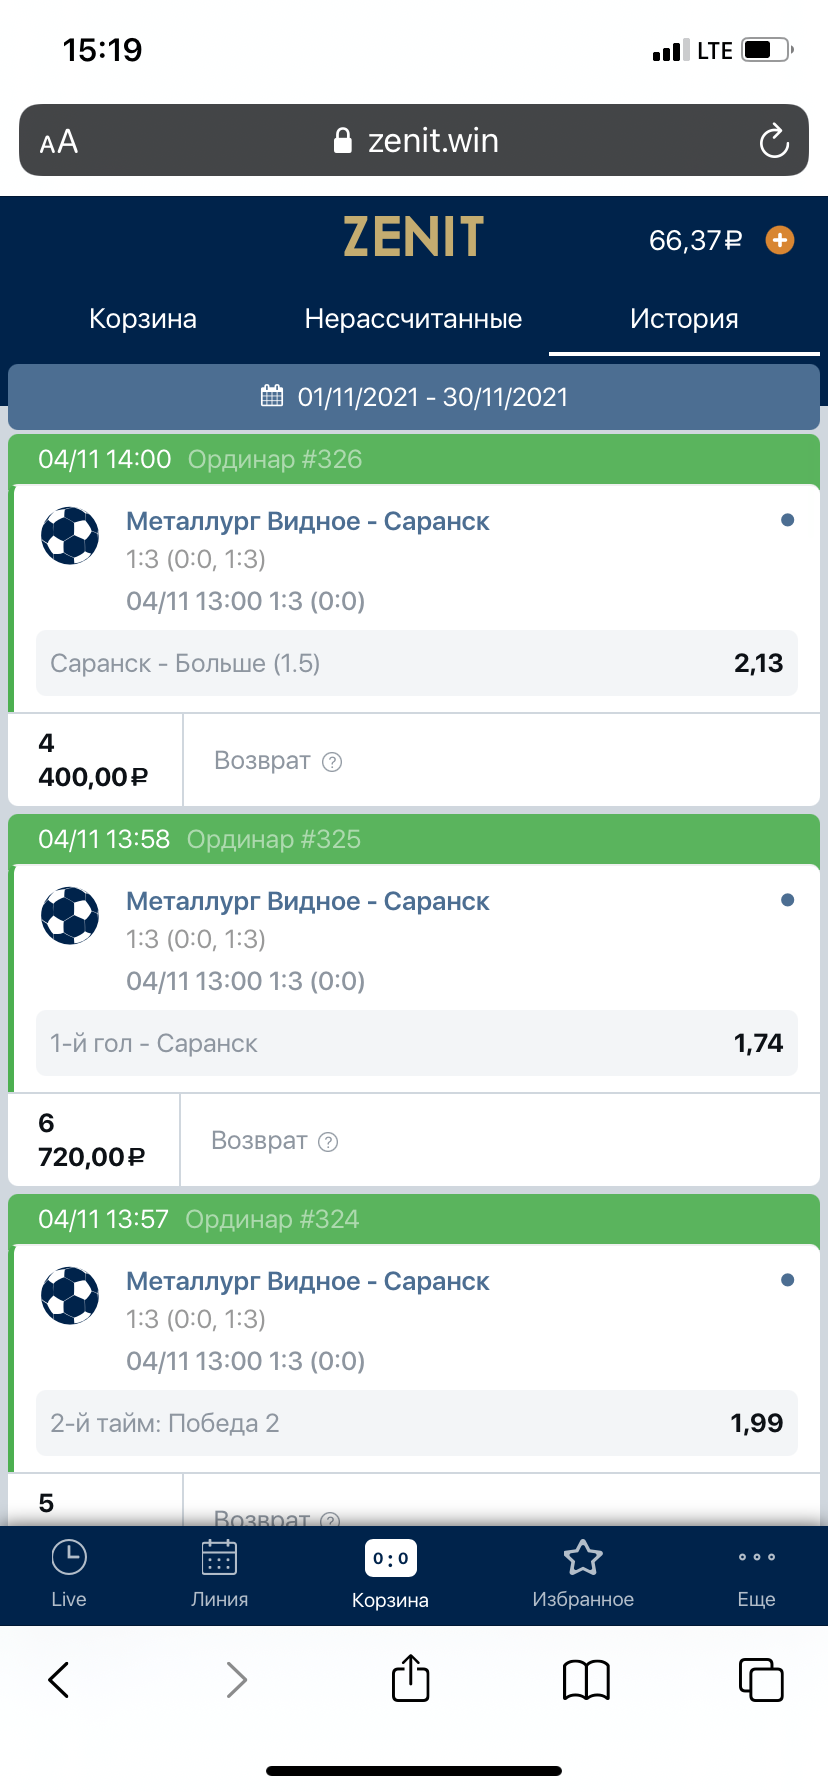Tap the aA text size menu
Image resolution: width=828 pixels, height=1792 pixels.
pyautogui.click(x=59, y=142)
